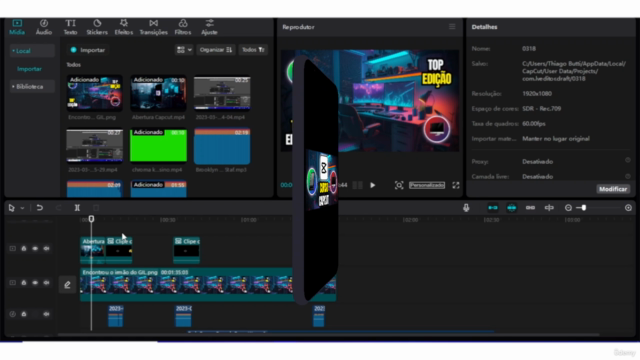Mute the main video track
The image size is (640, 360).
(x=47, y=282)
